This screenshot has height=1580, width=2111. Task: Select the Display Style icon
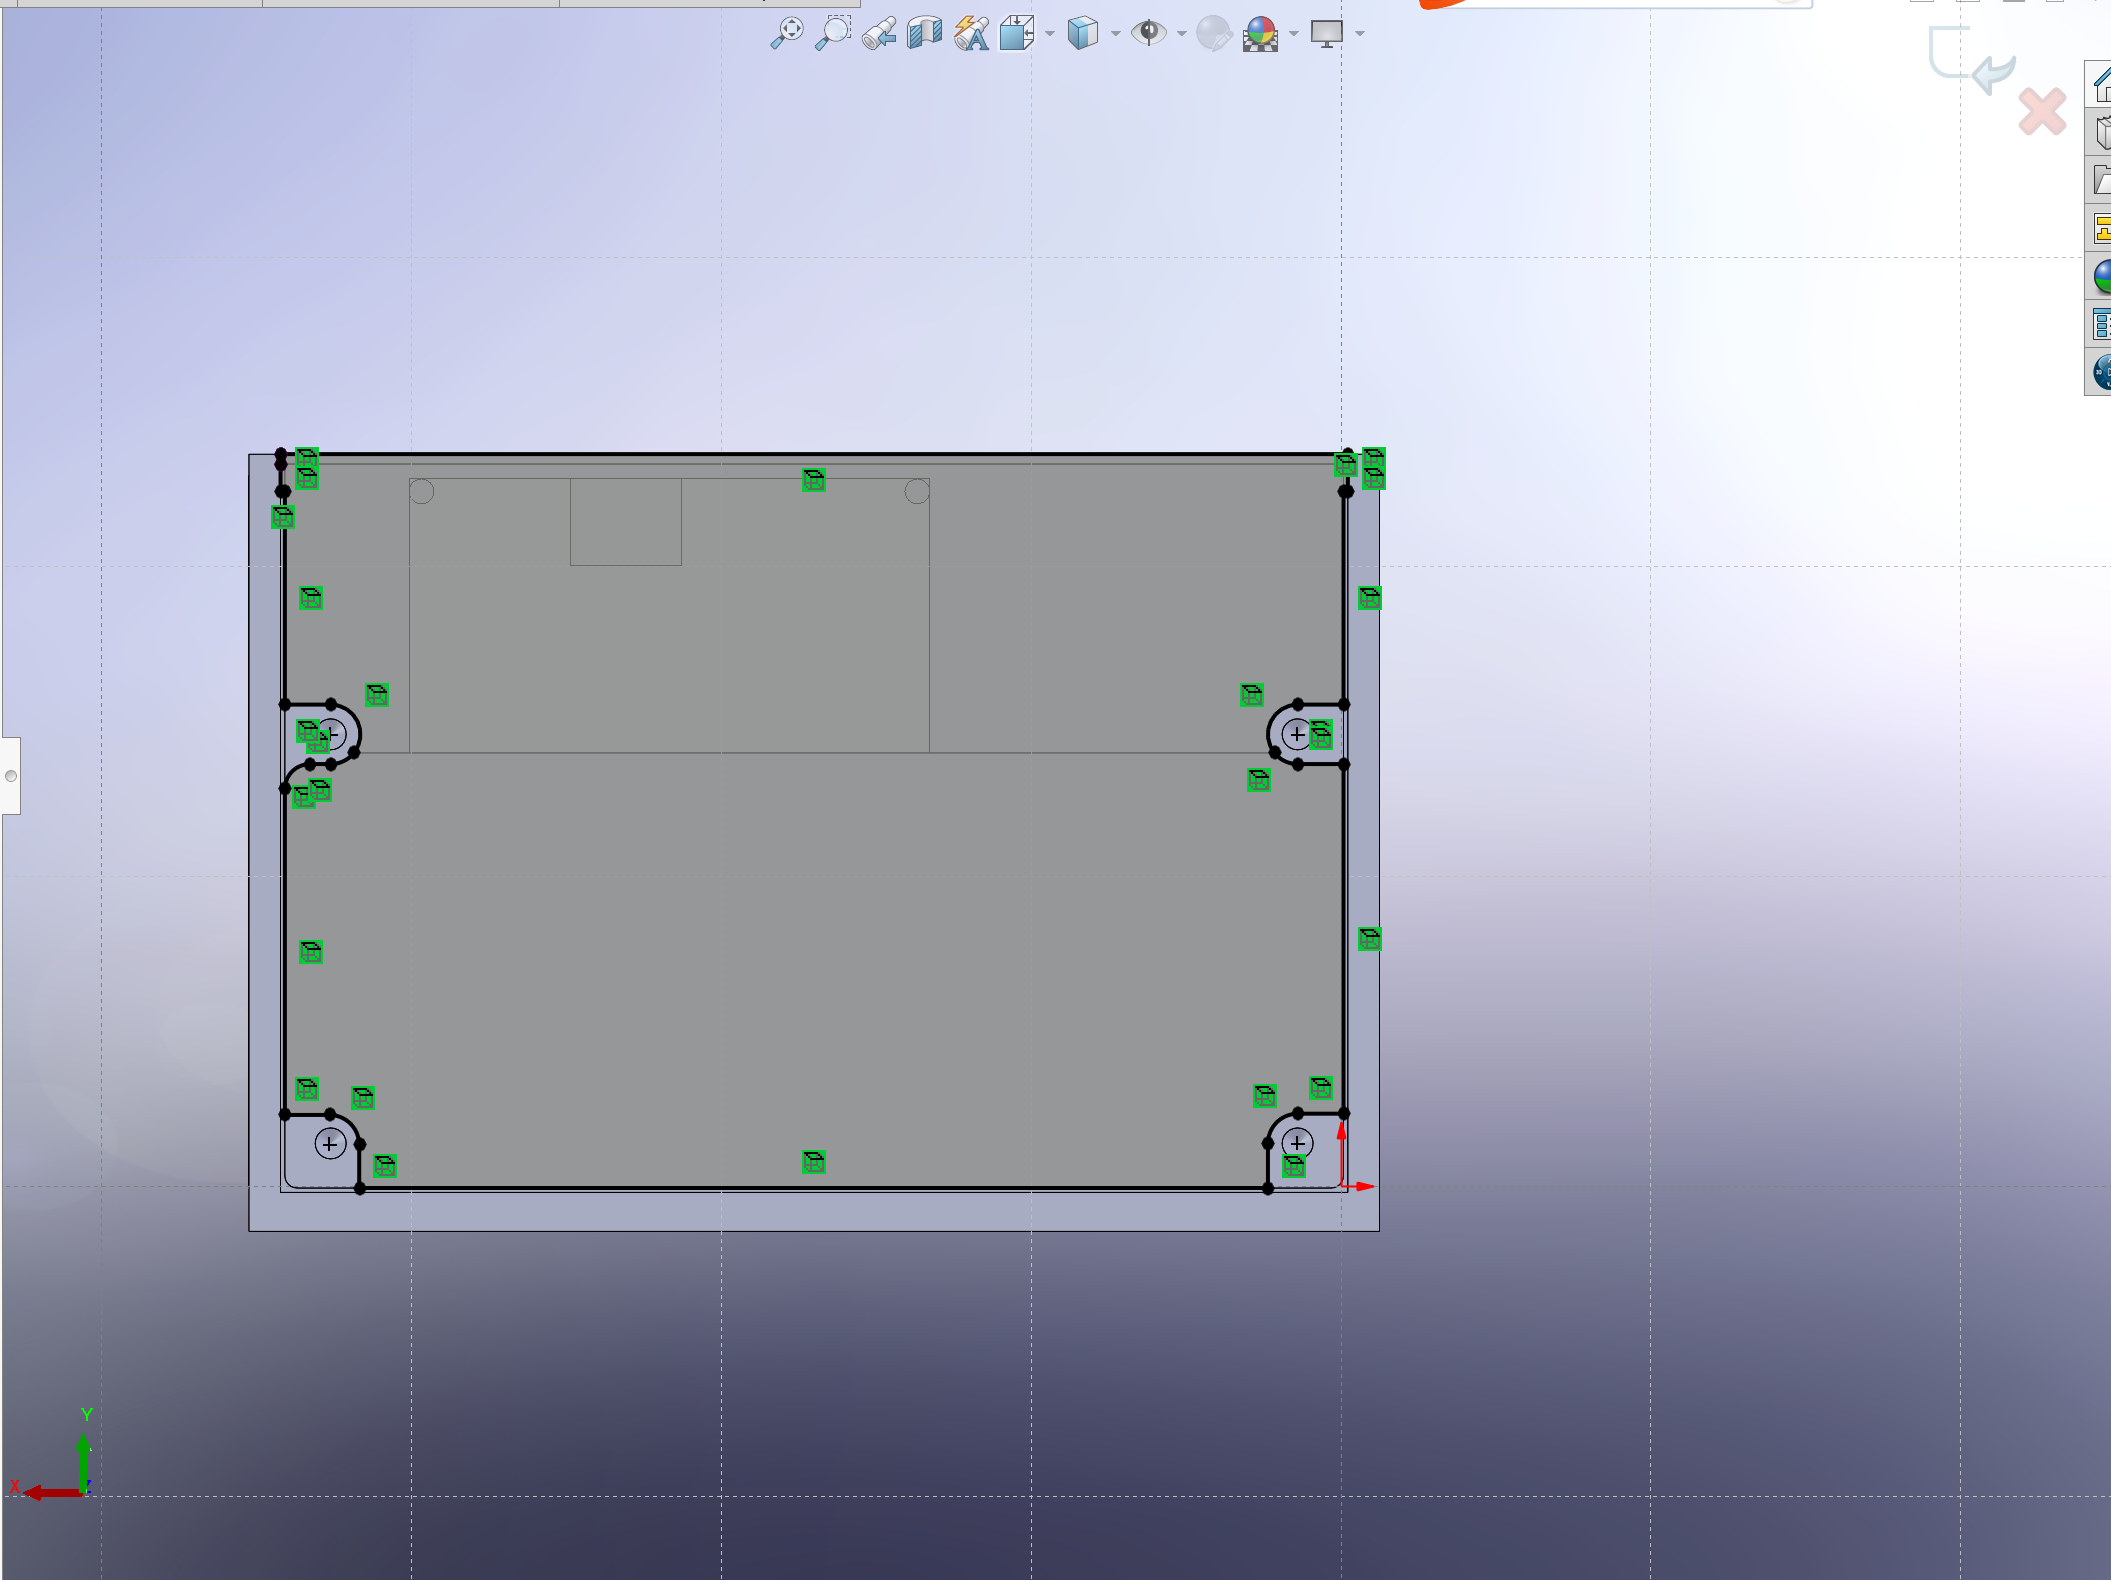tap(1083, 33)
